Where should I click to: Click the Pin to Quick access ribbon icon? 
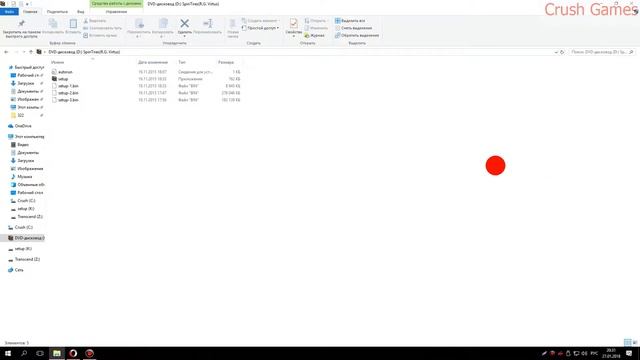[x=22, y=23]
